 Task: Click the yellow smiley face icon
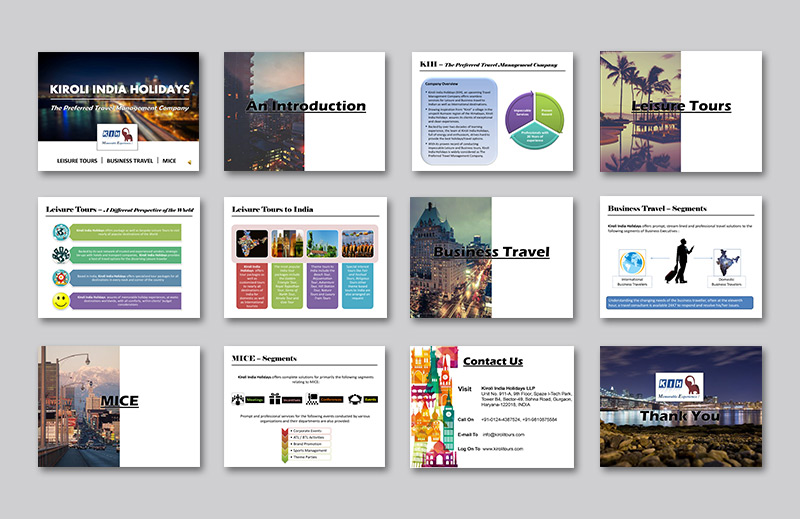click(x=61, y=301)
